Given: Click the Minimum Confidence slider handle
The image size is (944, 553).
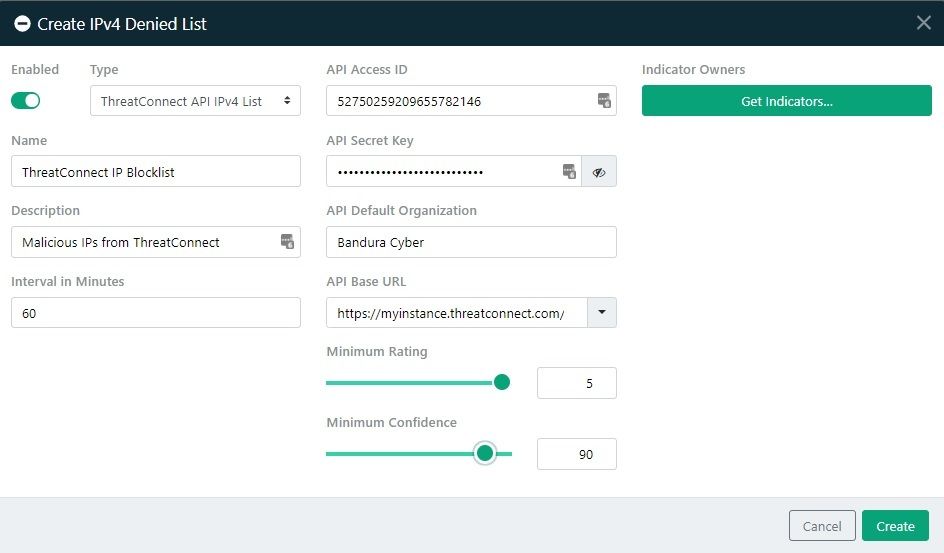Looking at the screenshot, I should (x=485, y=453).
